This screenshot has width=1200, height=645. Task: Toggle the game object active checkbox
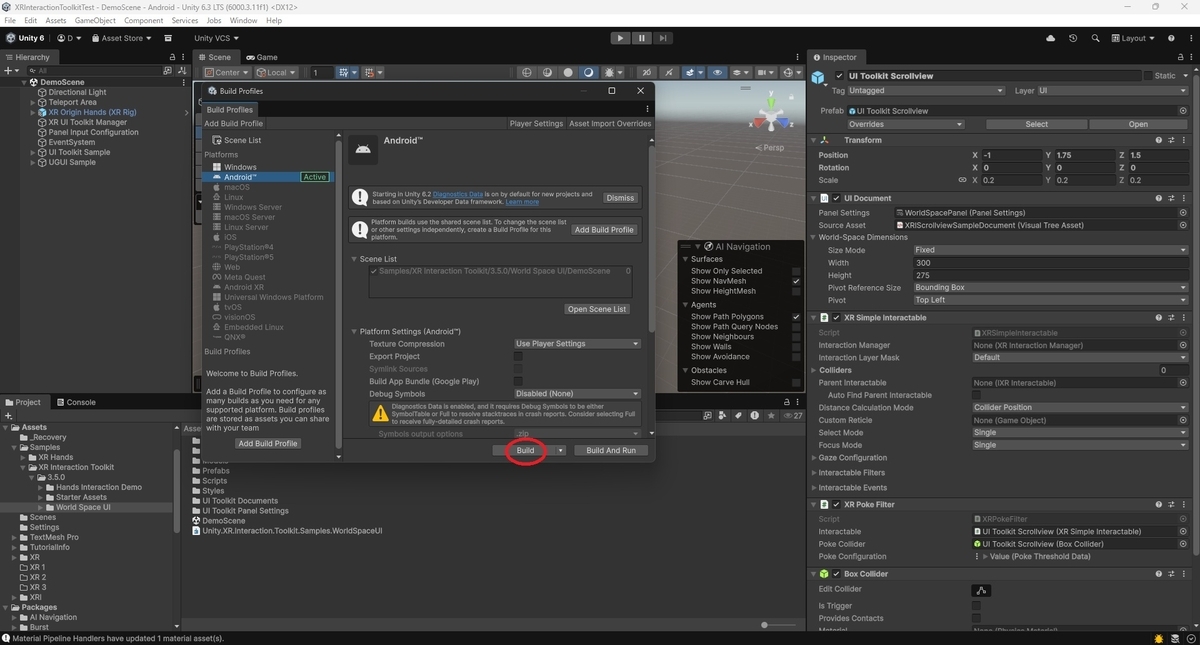[840, 76]
